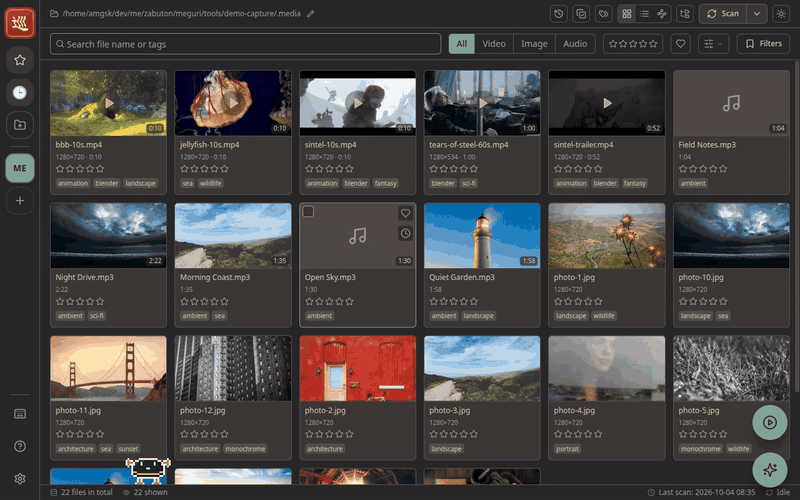Image resolution: width=800 pixels, height=500 pixels.
Task: Select the Open Sky.mp3 checkbox
Action: (308, 211)
